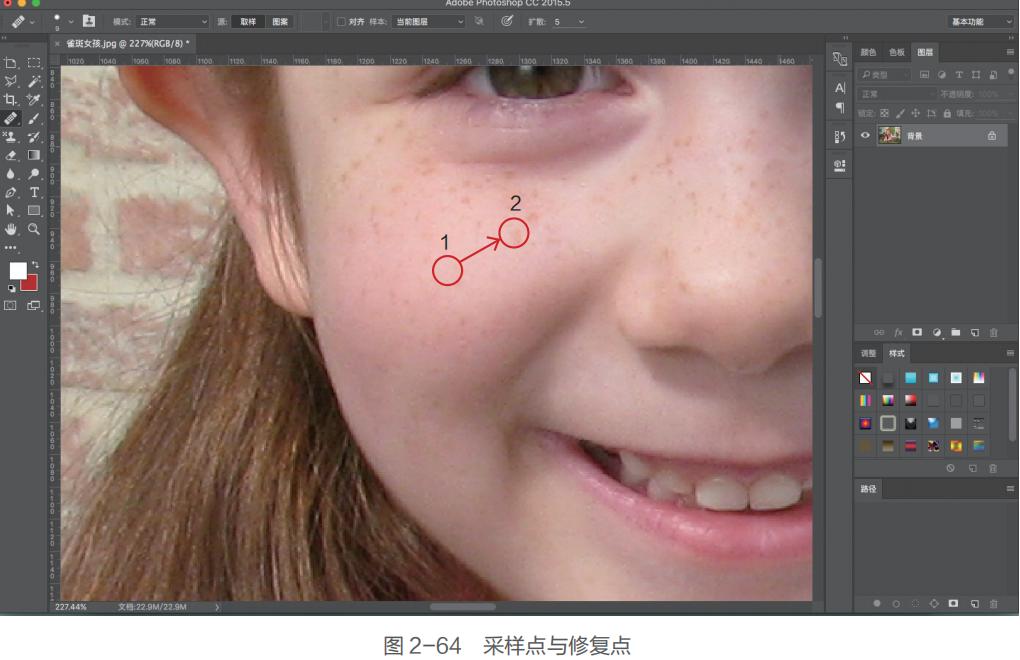Switch to the 色板 (Swatches) tab
This screenshot has width=1020, height=660.
point(896,52)
